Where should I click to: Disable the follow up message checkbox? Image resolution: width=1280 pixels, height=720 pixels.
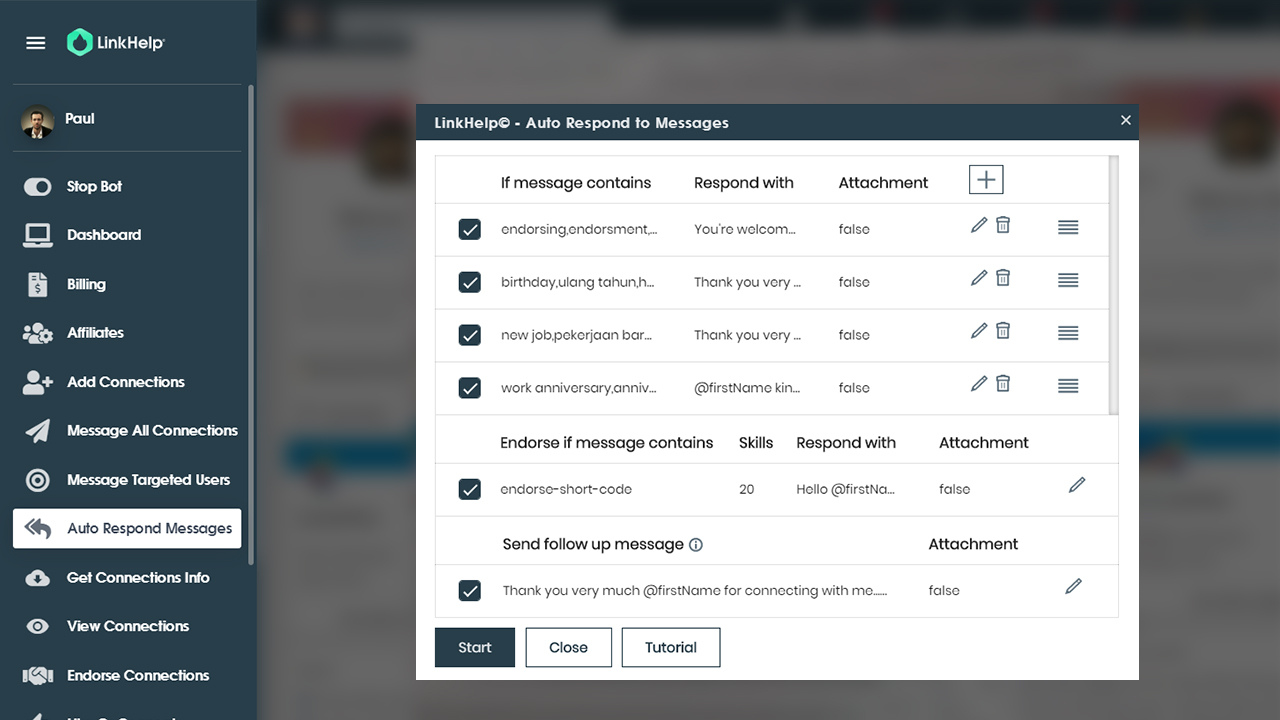pos(470,590)
